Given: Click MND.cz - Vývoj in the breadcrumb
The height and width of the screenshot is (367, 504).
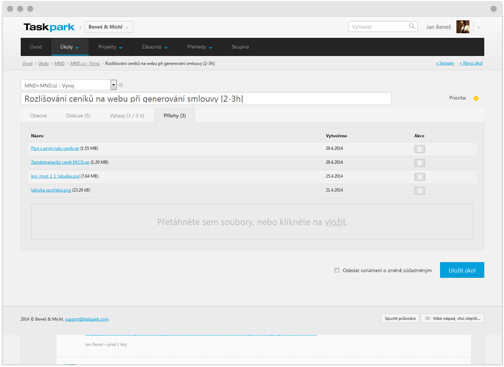Looking at the screenshot, I should [x=85, y=63].
